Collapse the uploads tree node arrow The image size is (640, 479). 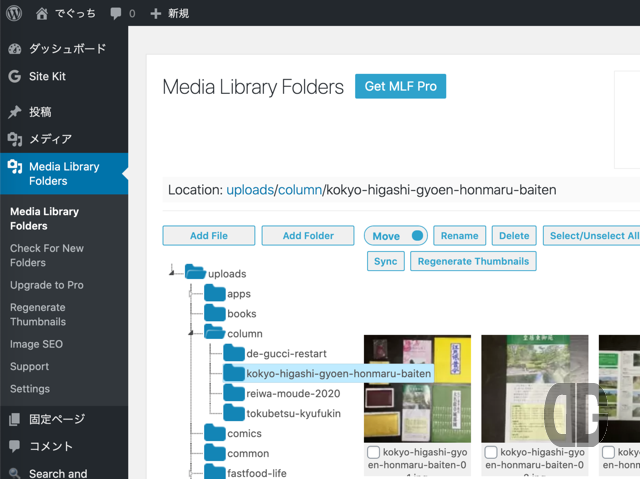pyautogui.click(x=172, y=272)
